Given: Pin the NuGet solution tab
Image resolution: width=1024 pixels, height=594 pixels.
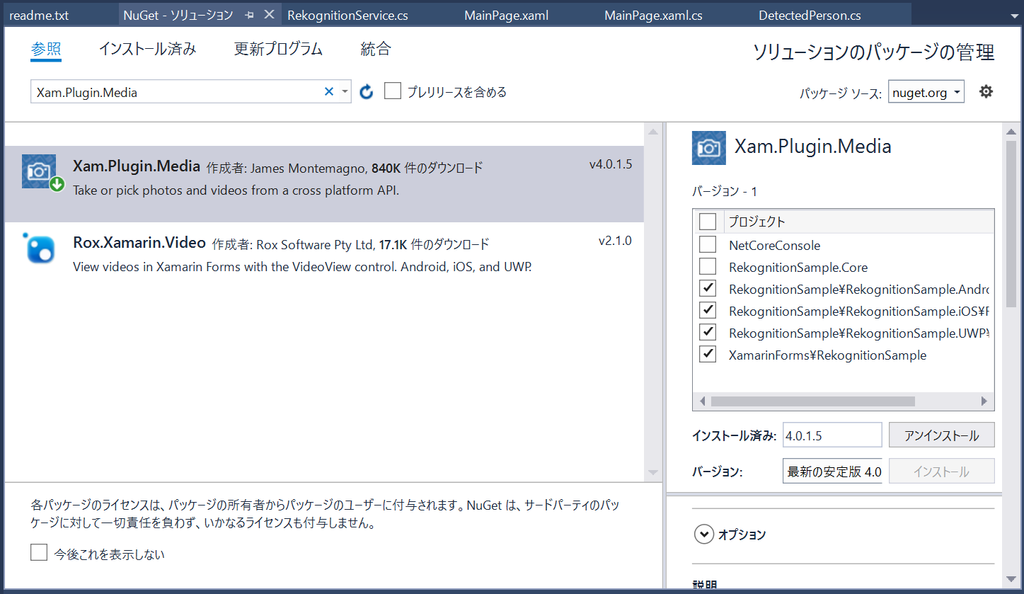Looking at the screenshot, I should 249,15.
